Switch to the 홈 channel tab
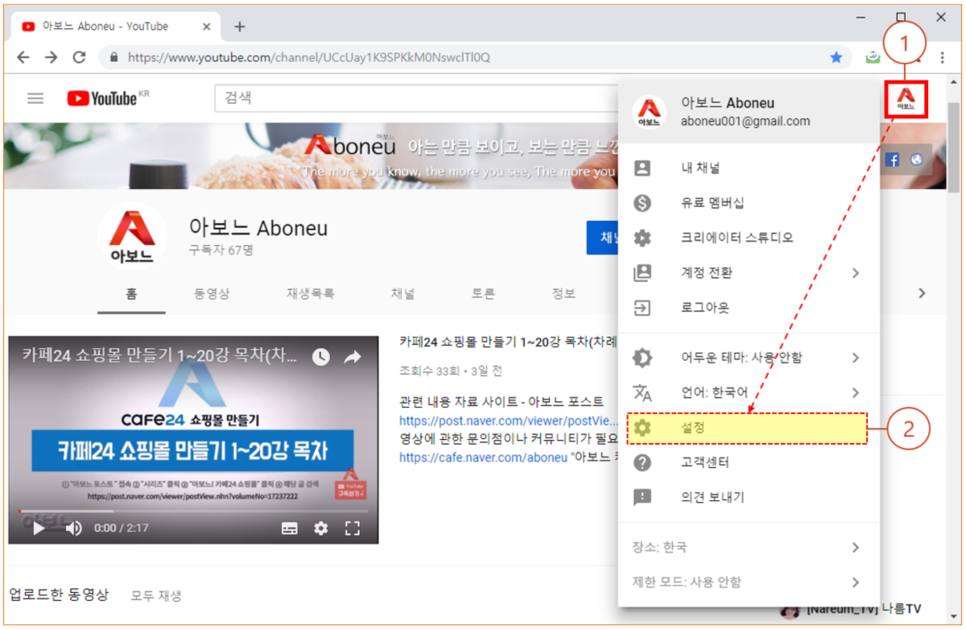Image resolution: width=966 pixels, height=630 pixels. coord(131,294)
